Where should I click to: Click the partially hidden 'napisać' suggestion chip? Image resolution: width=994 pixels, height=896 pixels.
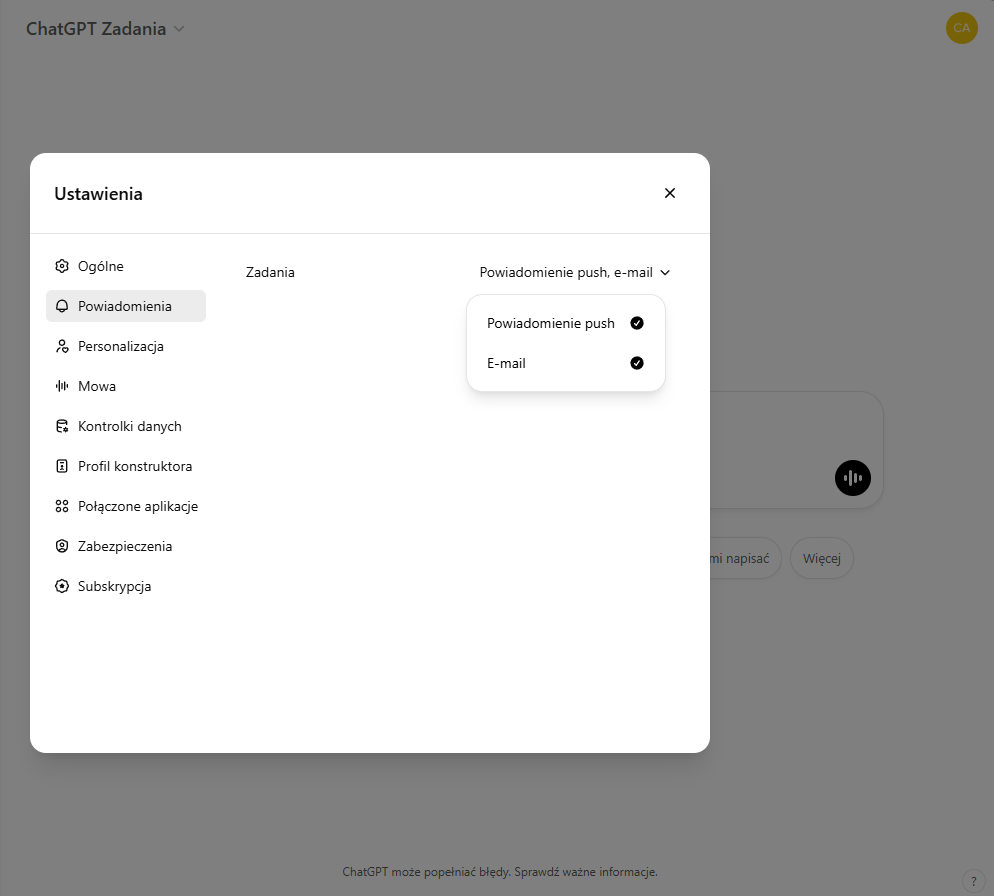coord(745,559)
